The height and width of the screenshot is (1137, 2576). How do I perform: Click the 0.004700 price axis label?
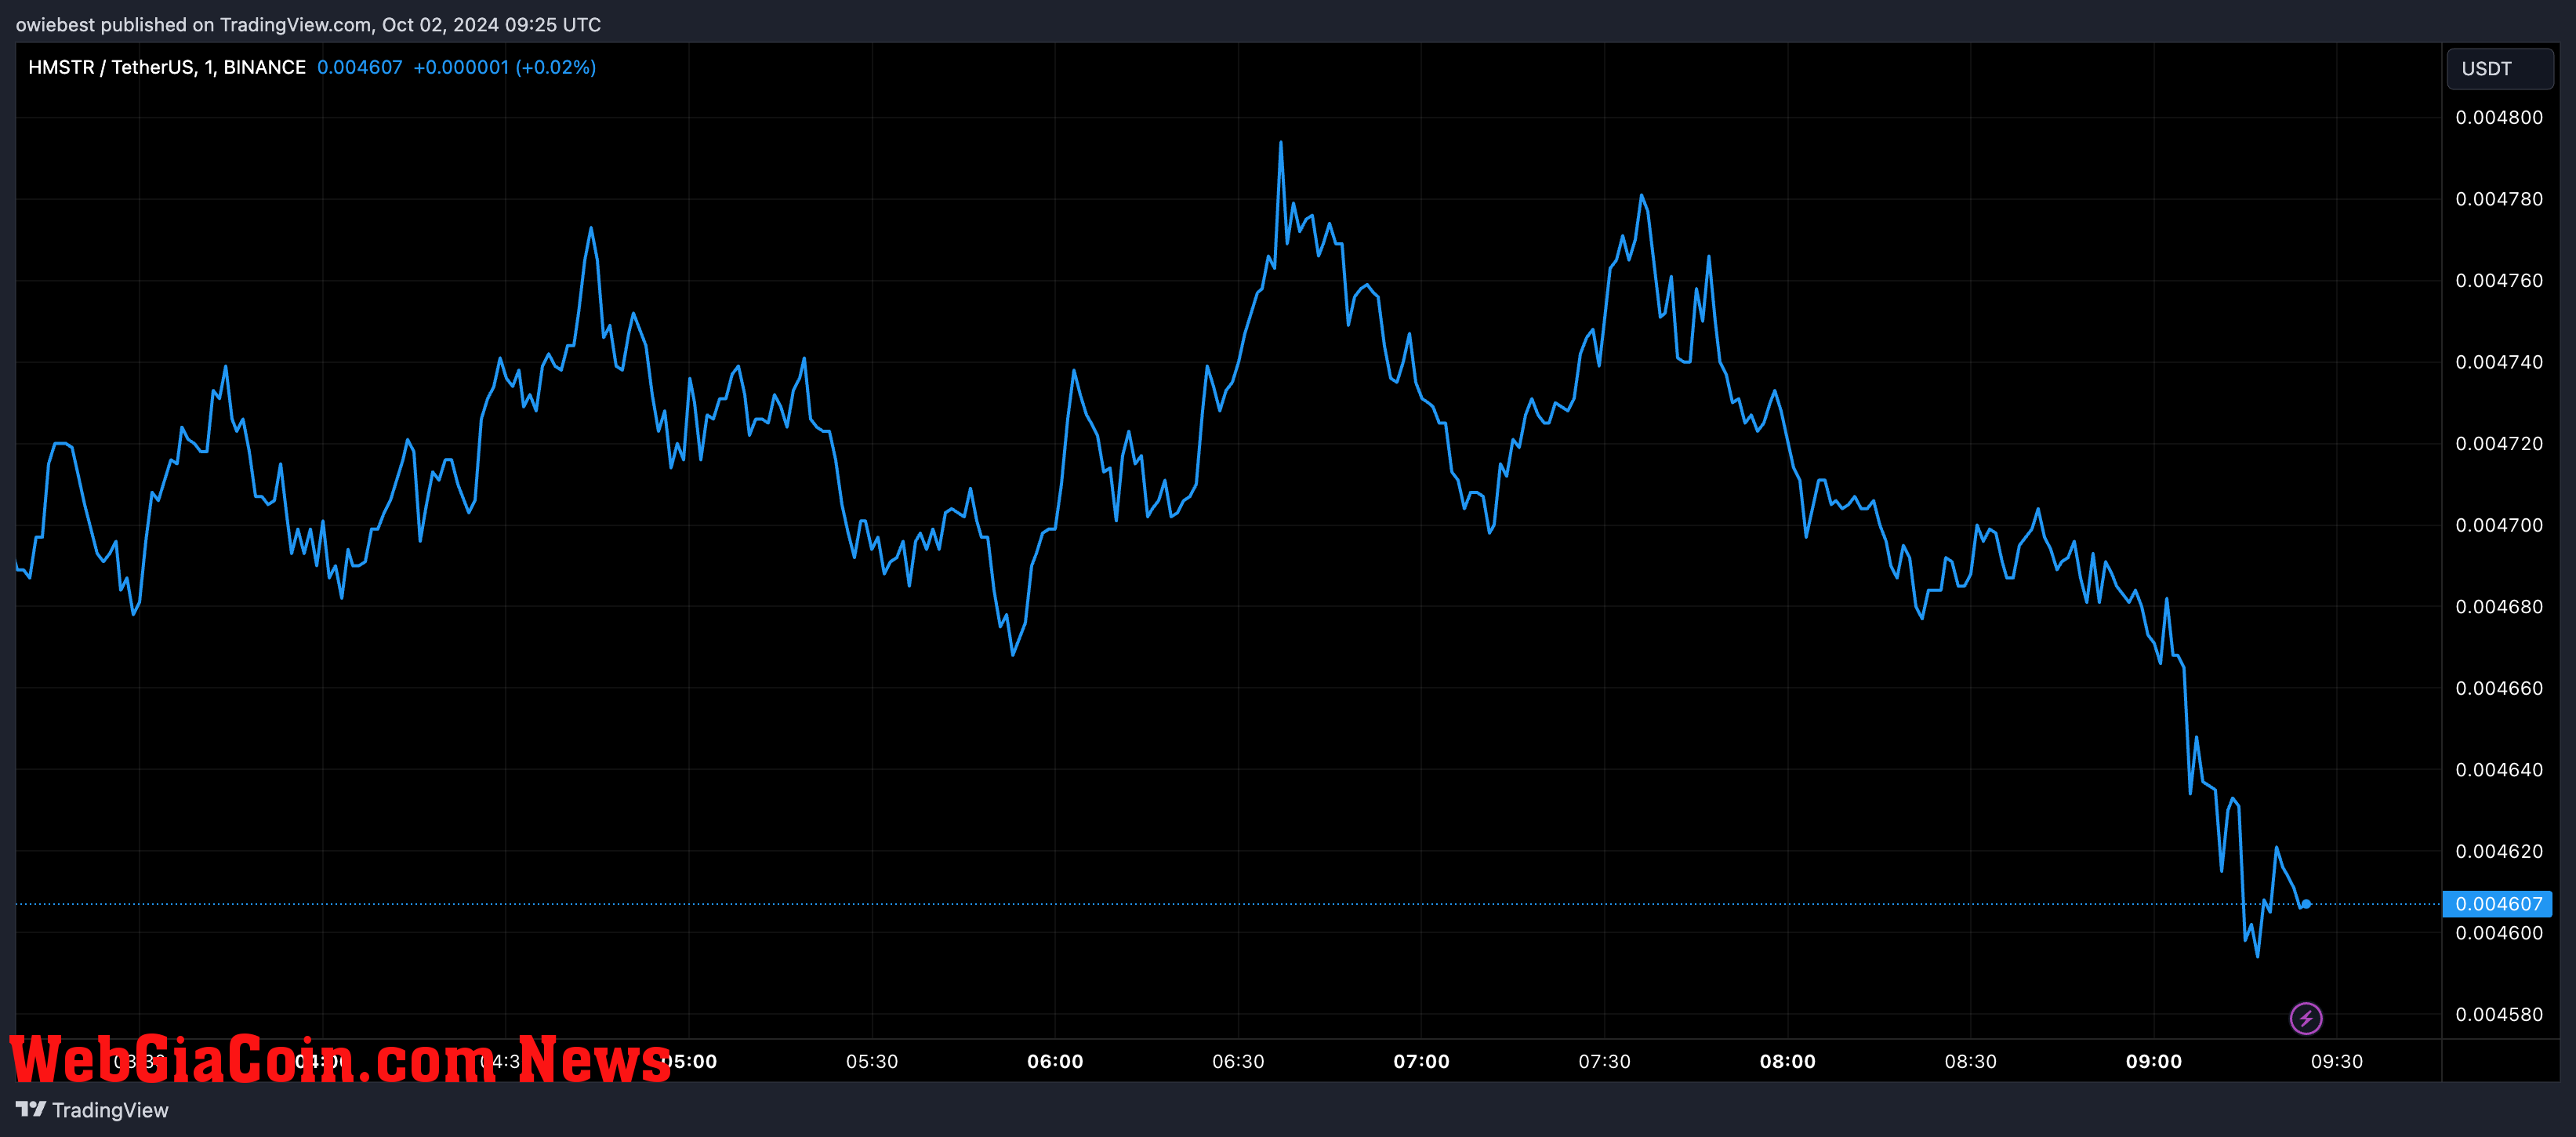tap(2499, 525)
